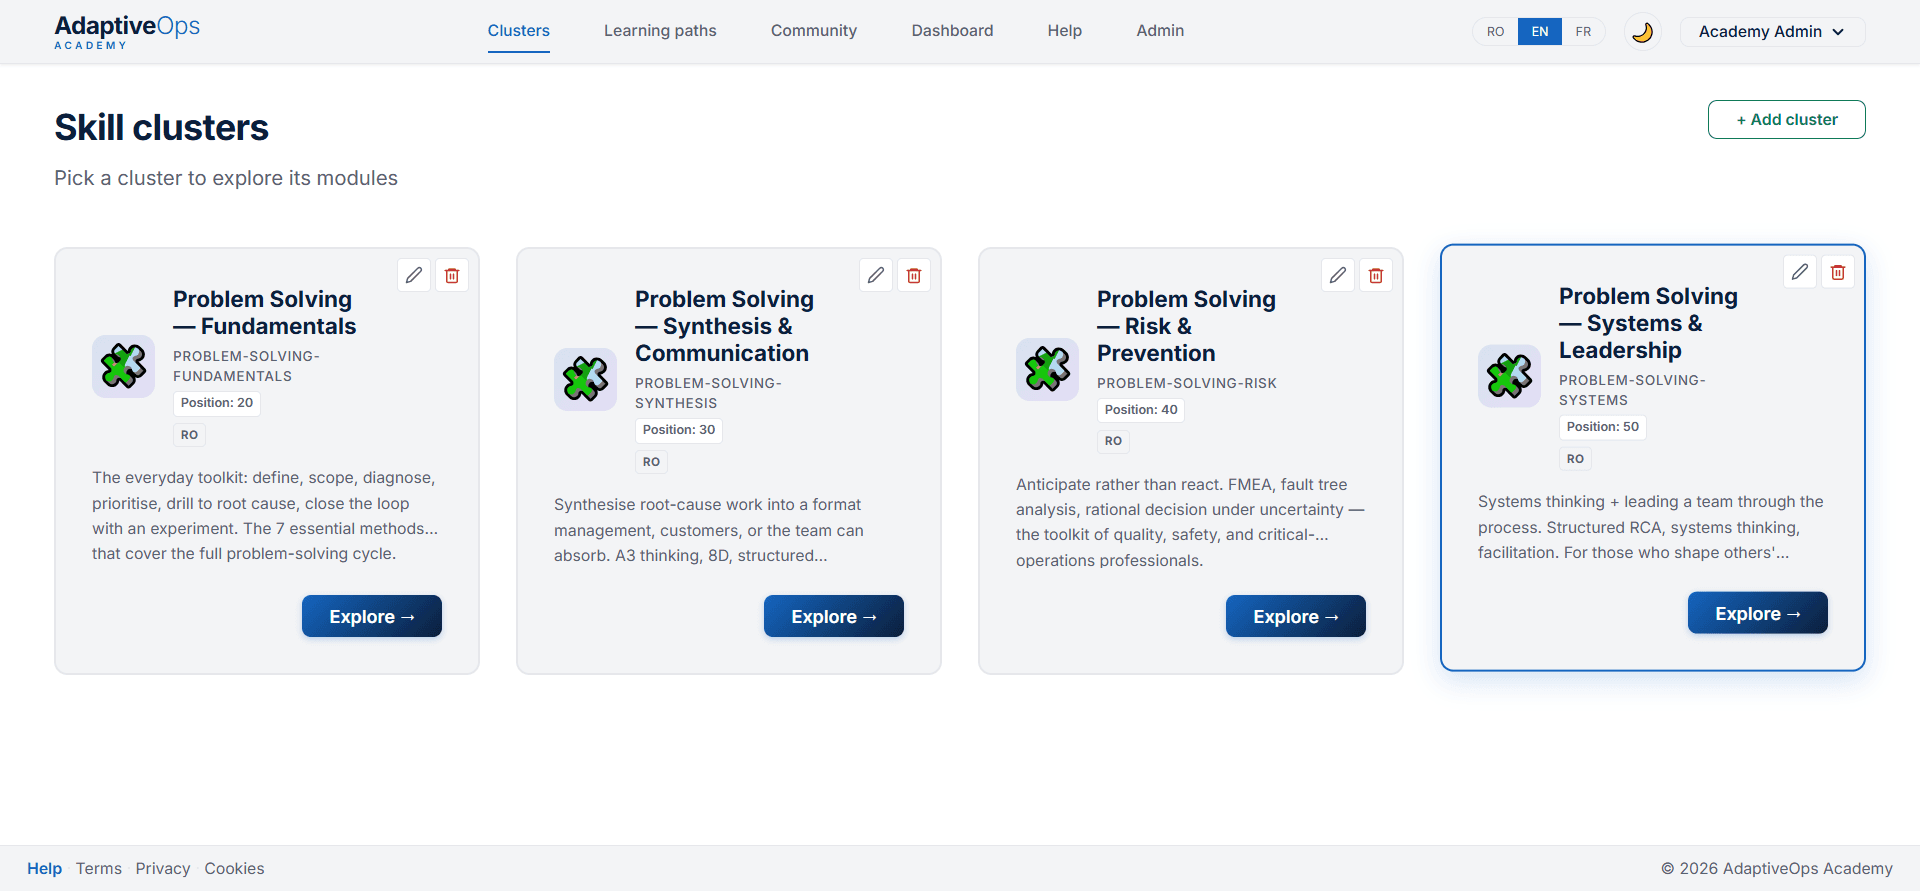Click the Add cluster button

(1786, 120)
